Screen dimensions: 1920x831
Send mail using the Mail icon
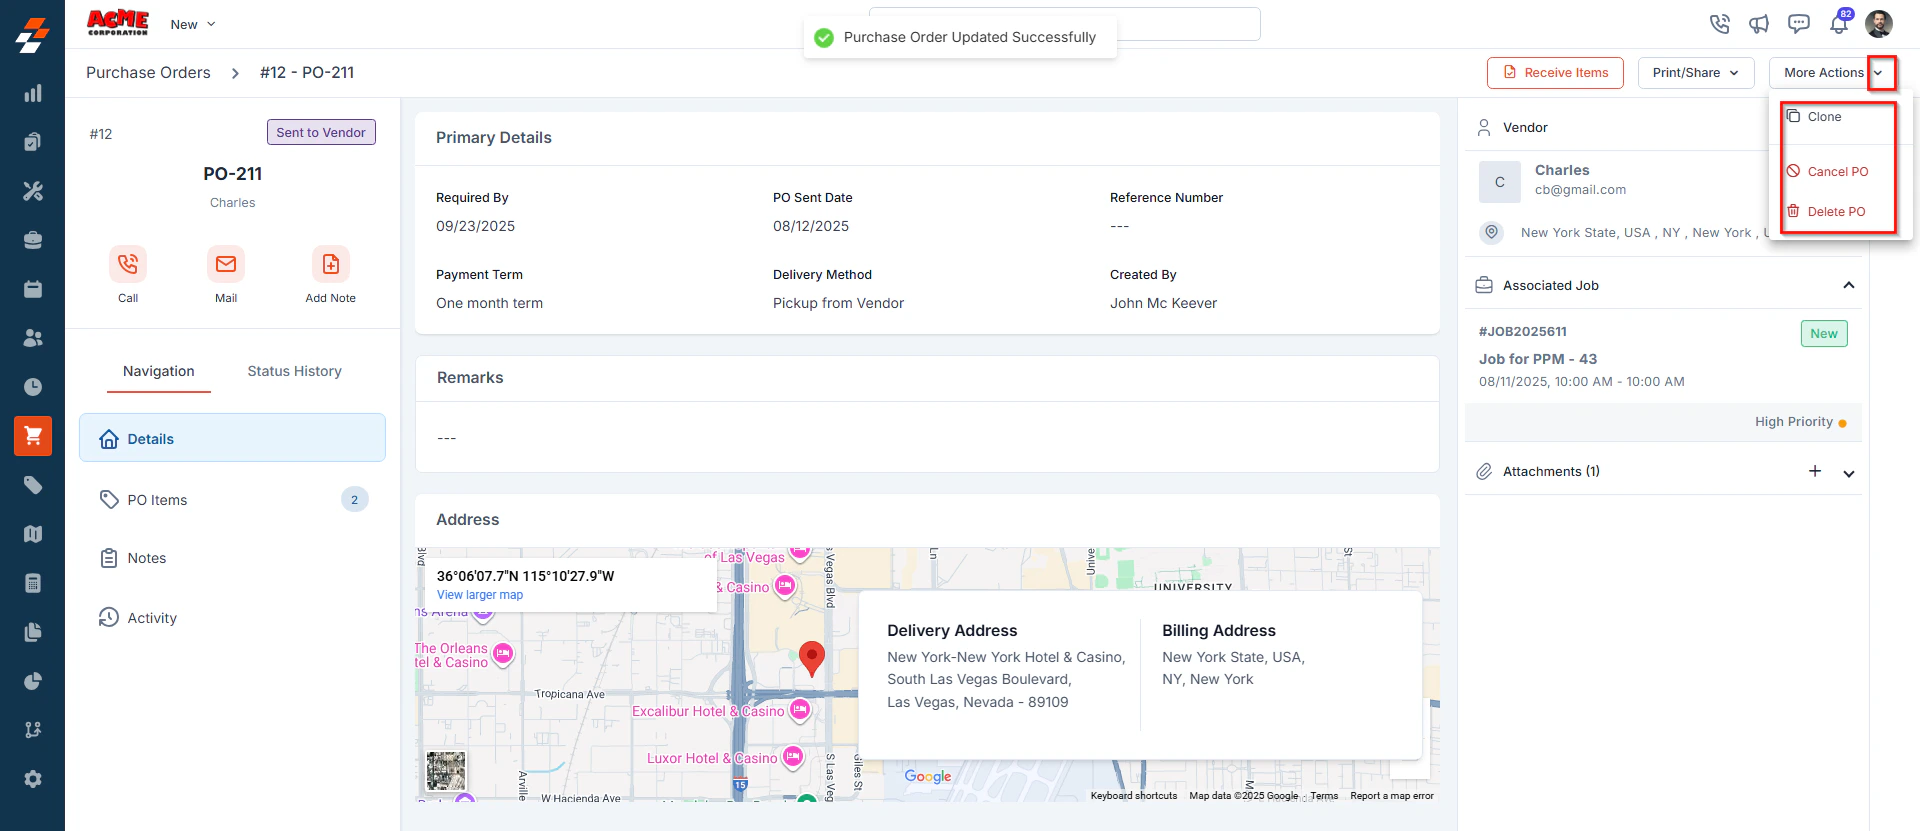[x=226, y=264]
